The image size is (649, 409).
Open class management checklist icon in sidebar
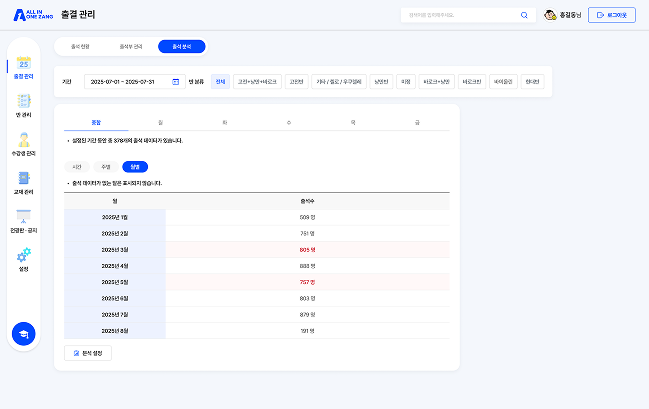tap(24, 101)
